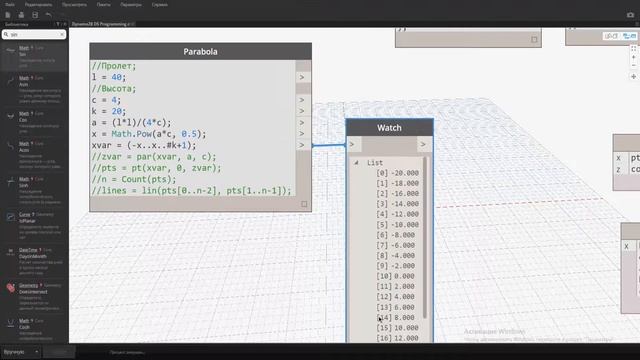Click the //n = Count(pts); line
This screenshot has width=640, height=360.
pos(134,180)
